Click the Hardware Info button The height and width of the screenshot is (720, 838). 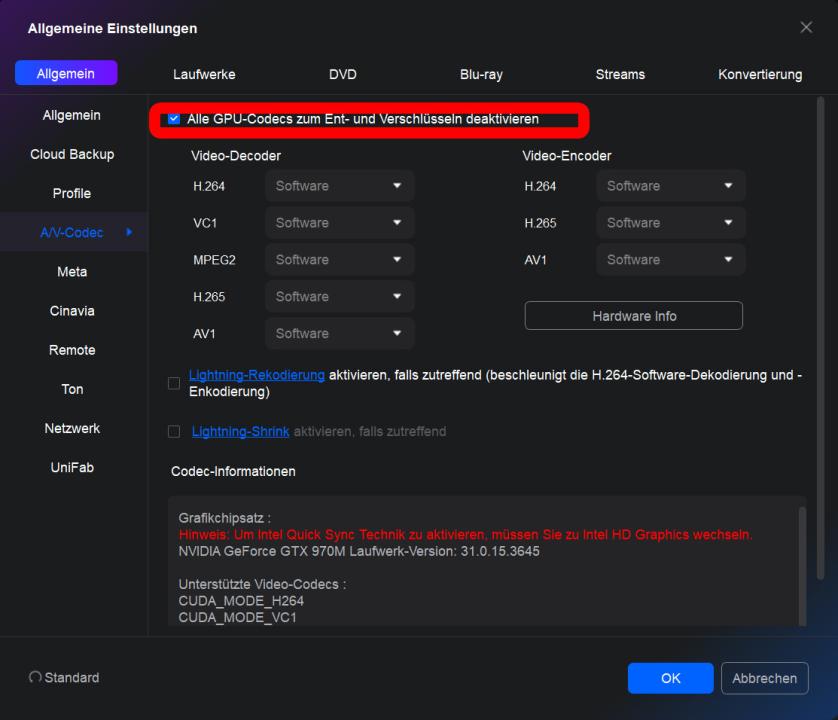633,316
